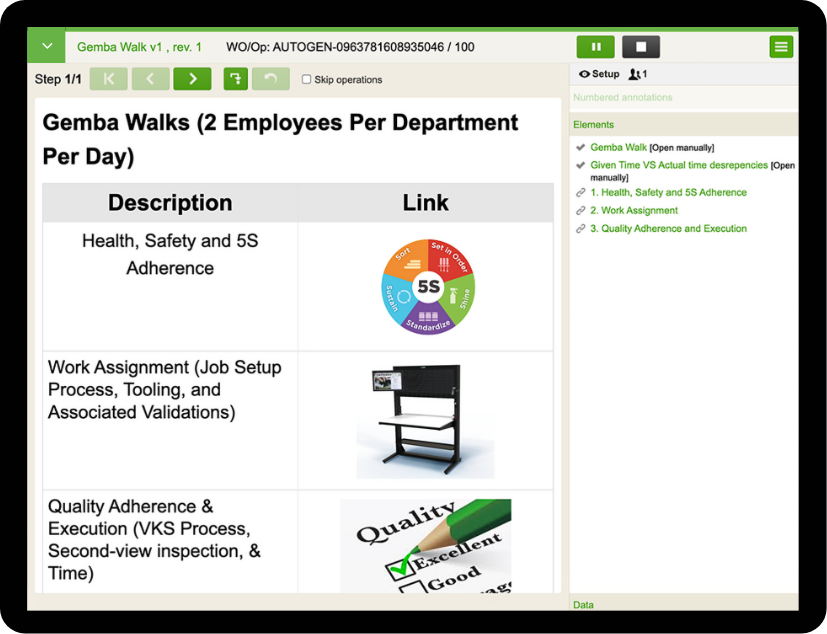Go to the previous step arrow
This screenshot has width=827, height=634.
pyautogui.click(x=150, y=79)
